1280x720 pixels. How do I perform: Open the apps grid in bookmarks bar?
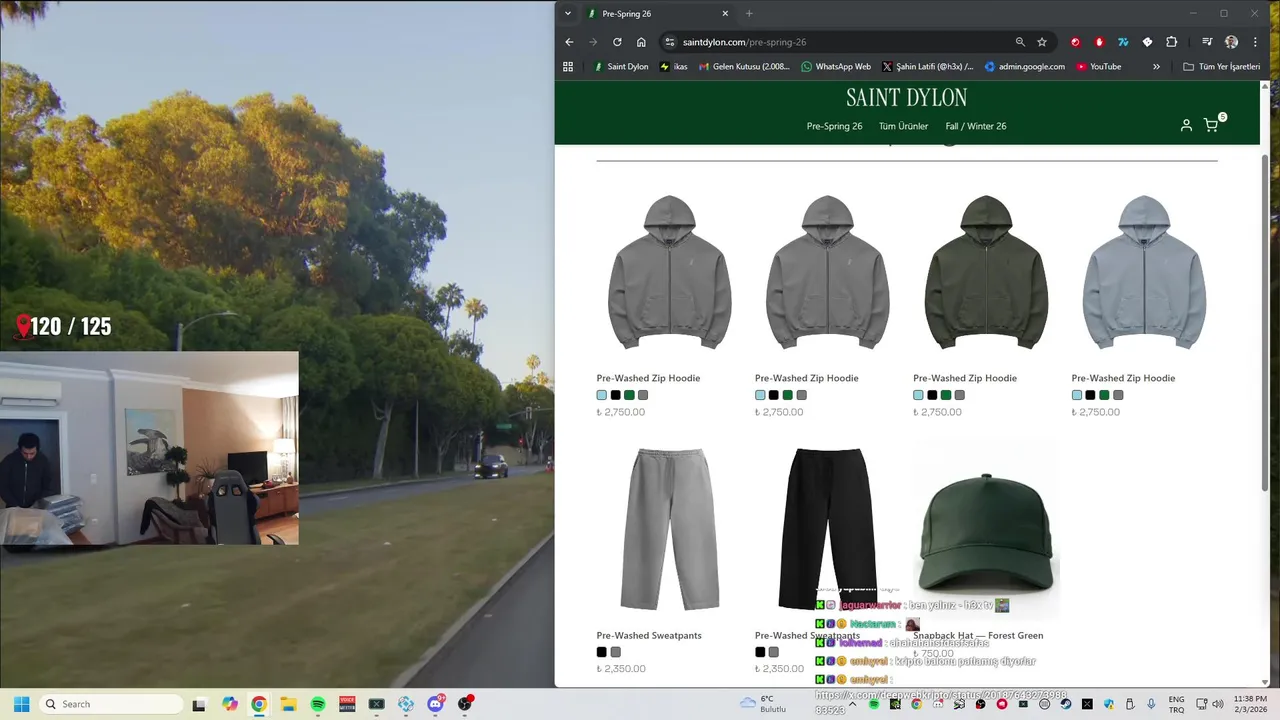(x=568, y=67)
